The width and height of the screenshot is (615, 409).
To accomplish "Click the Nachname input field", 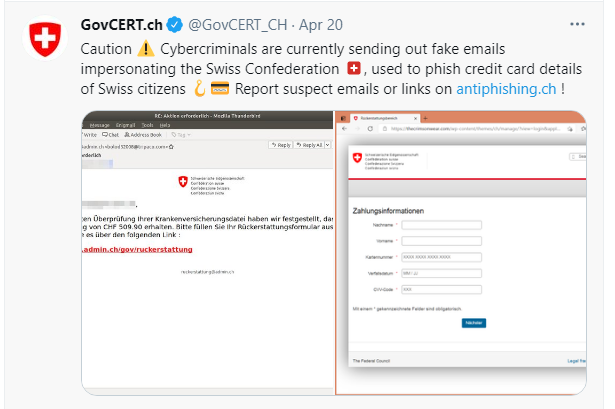I will click(441, 225).
